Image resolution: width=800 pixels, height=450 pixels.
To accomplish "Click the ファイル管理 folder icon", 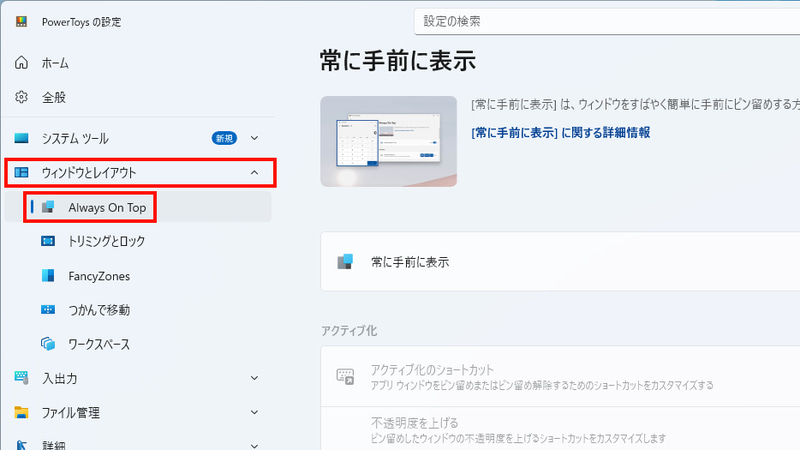I will point(21,412).
